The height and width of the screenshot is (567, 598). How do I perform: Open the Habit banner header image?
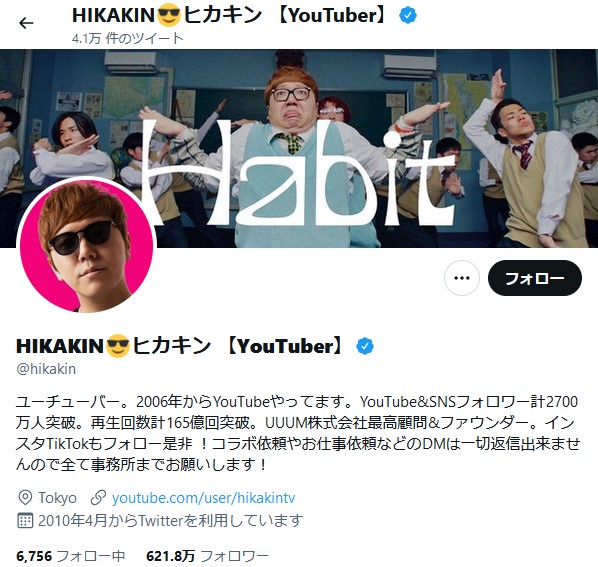pos(299,148)
